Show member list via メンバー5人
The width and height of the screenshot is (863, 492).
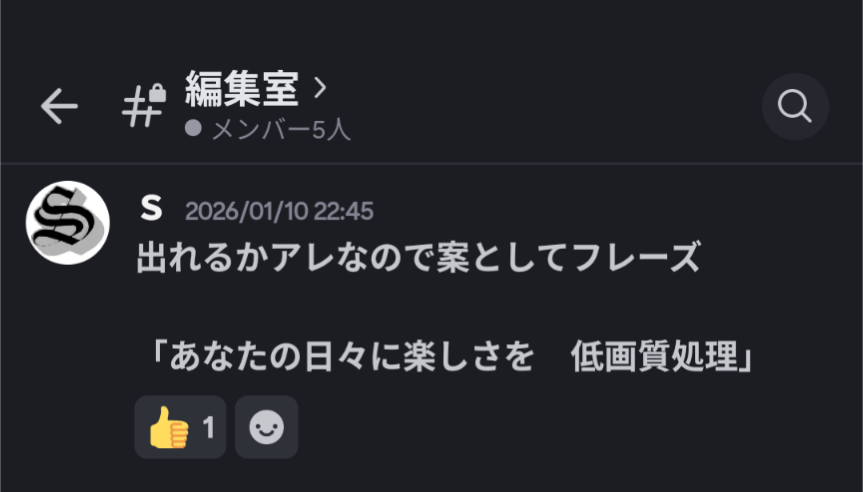pyautogui.click(x=281, y=130)
